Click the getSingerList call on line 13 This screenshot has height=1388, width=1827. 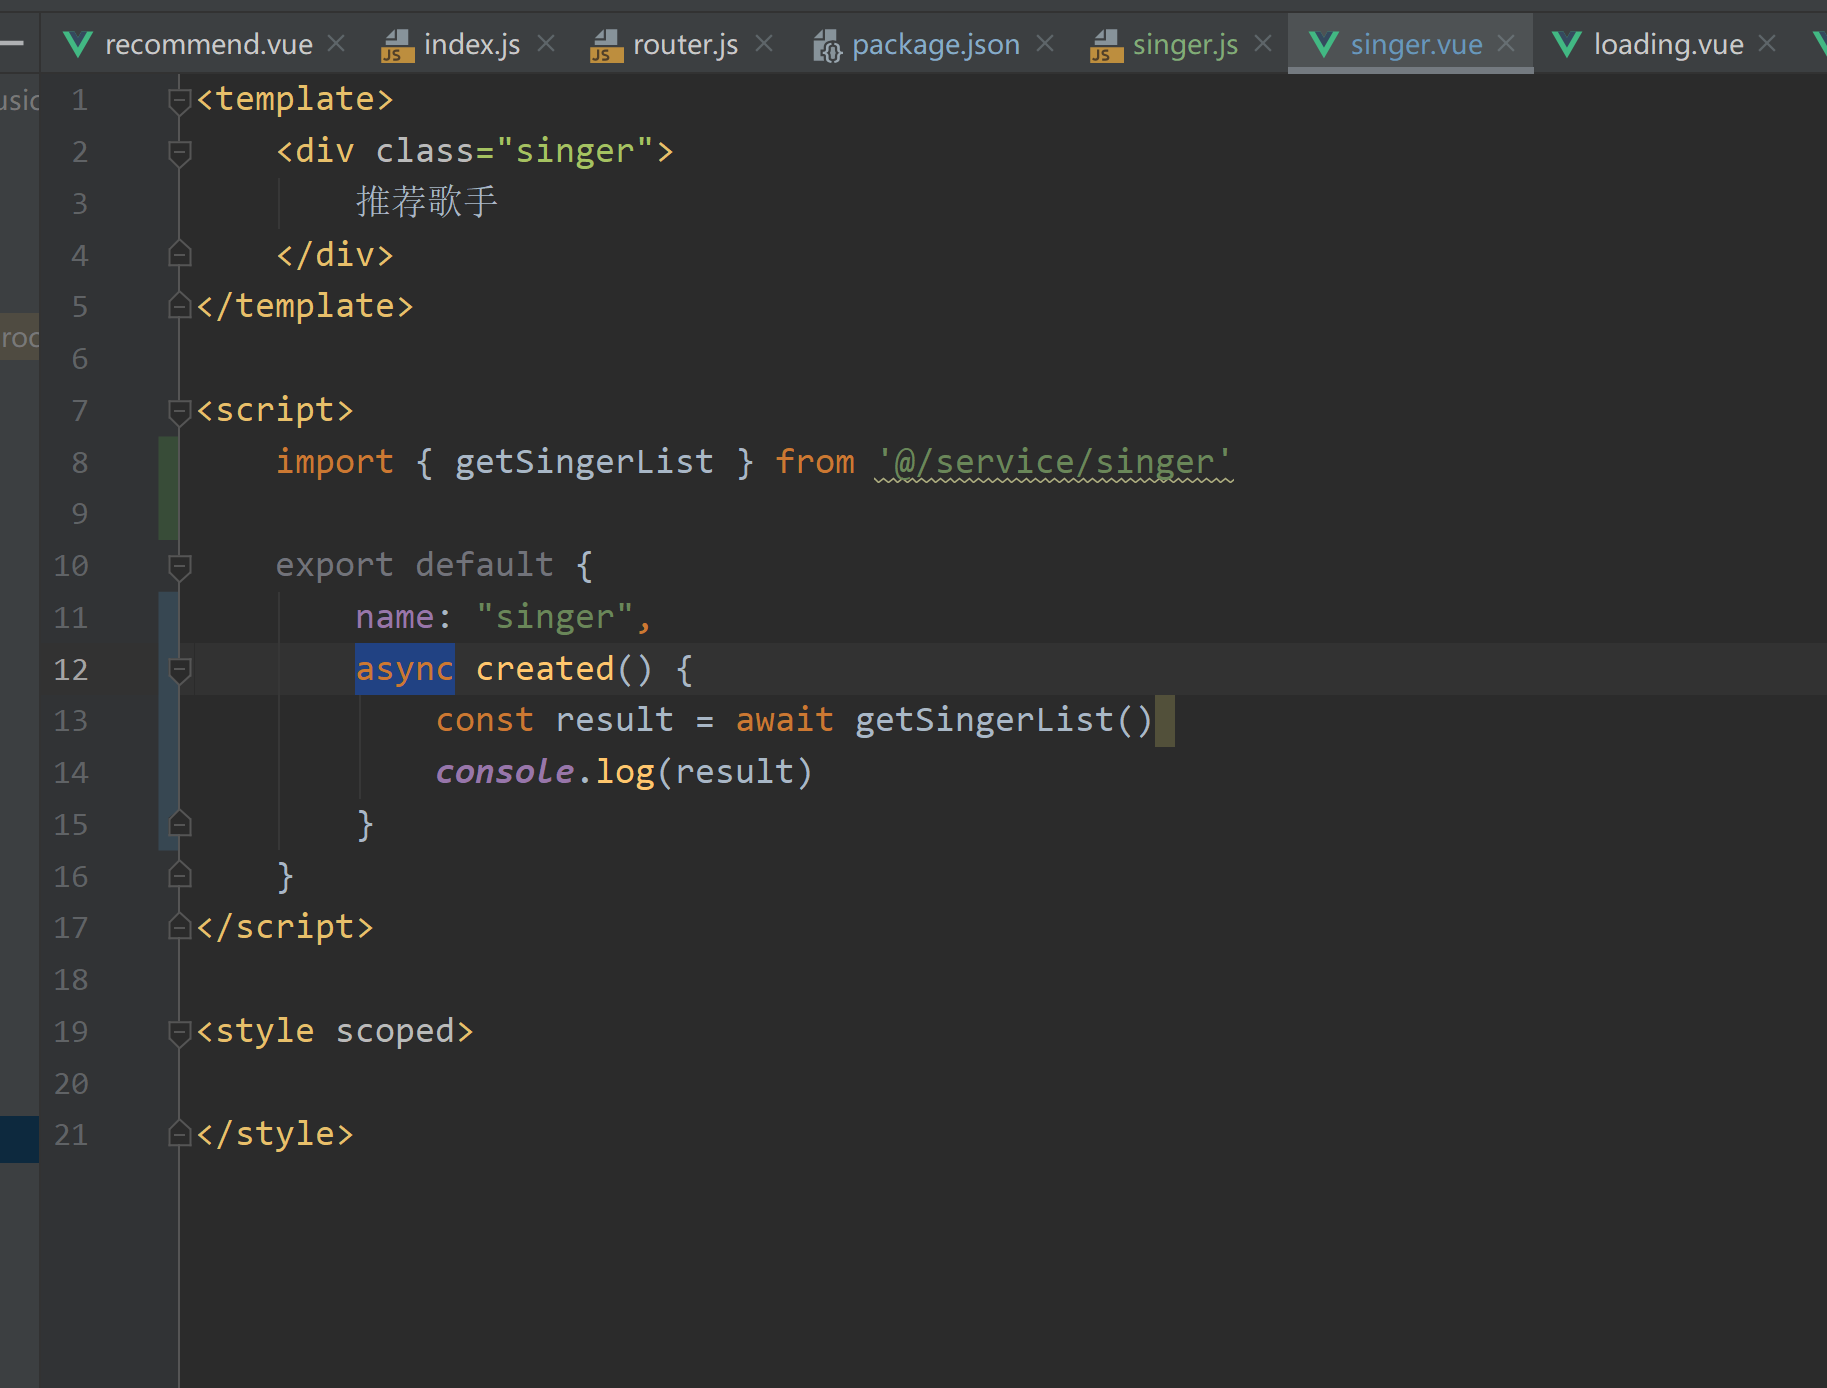coord(984,721)
